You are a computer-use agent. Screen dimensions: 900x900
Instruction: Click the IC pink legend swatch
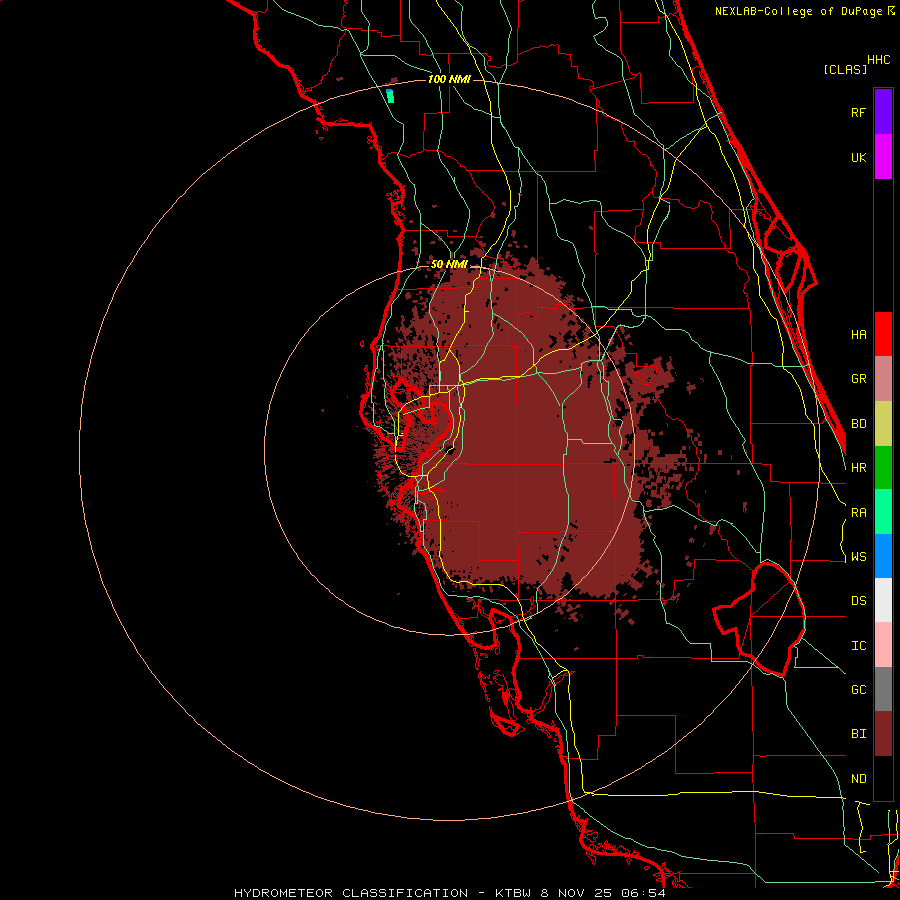883,645
